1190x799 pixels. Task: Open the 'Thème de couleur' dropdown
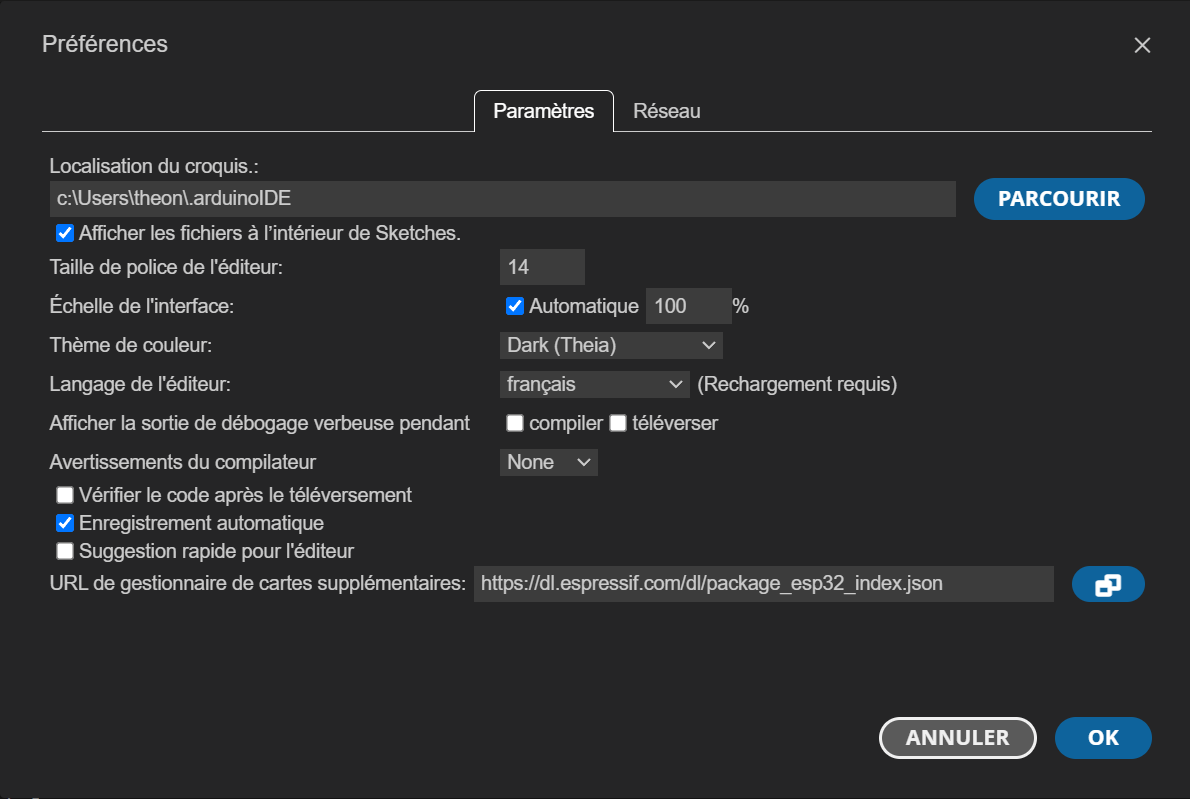[610, 345]
